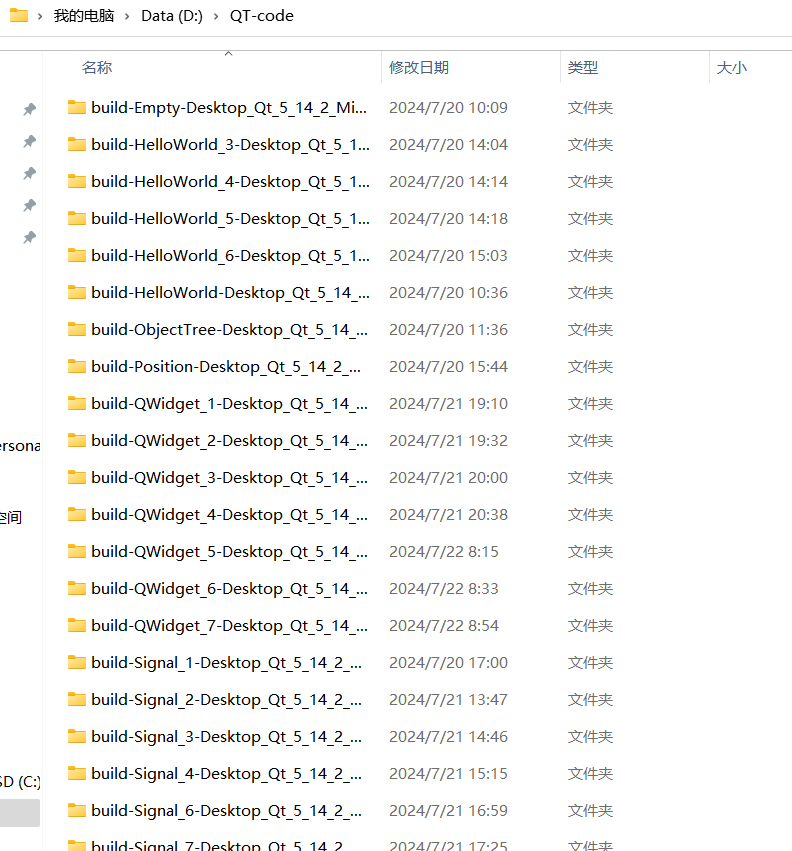Click folder icon of build-QWidget_5 row
The height and width of the screenshot is (851, 792).
coord(77,551)
